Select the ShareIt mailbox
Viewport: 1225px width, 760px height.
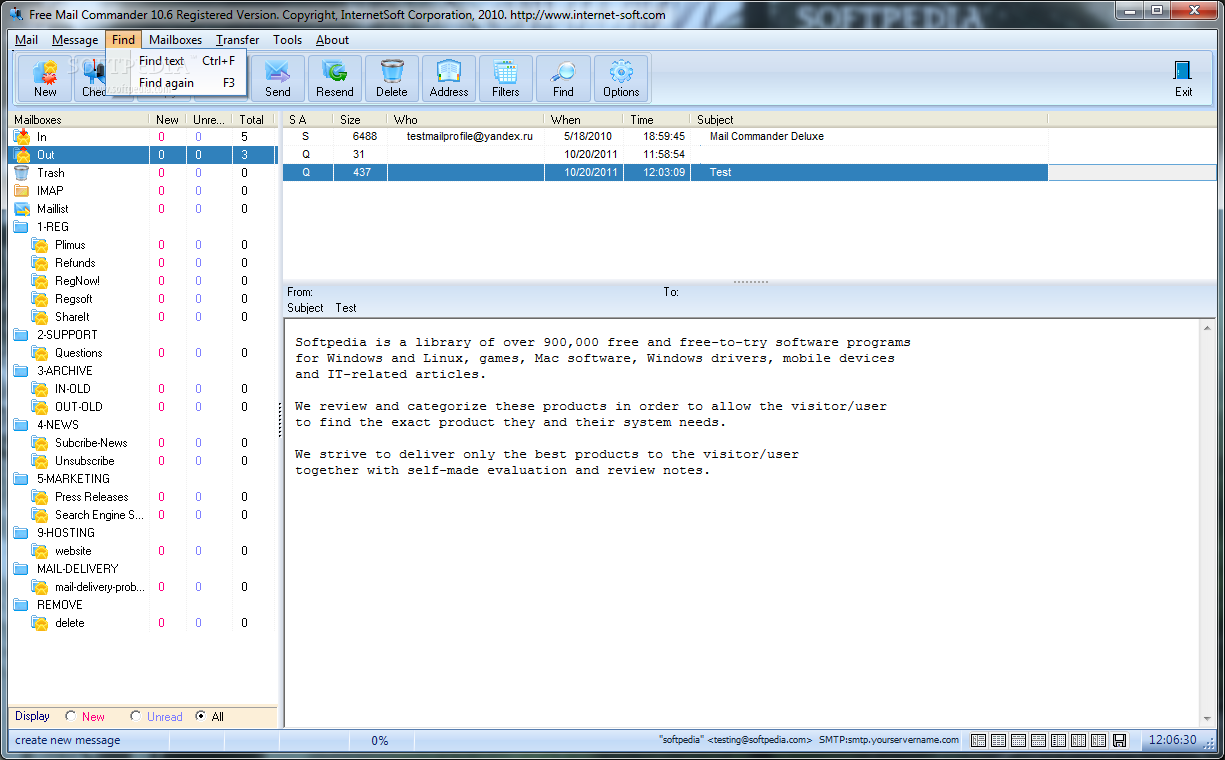pos(72,317)
